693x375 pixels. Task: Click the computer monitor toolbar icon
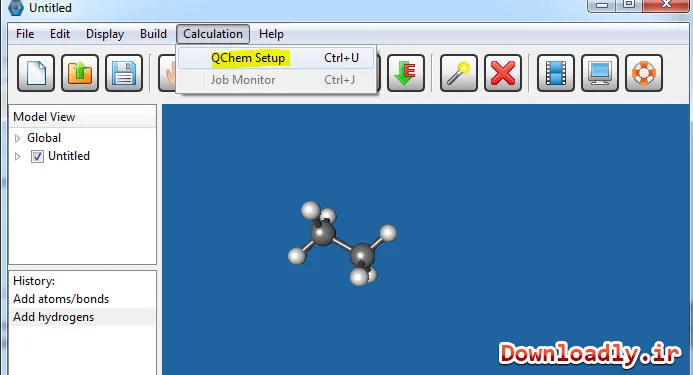[x=600, y=73]
